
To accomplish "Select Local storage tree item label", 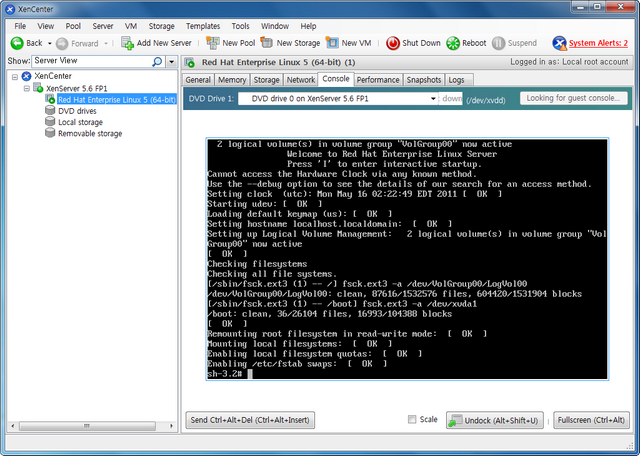I will [x=80, y=122].
